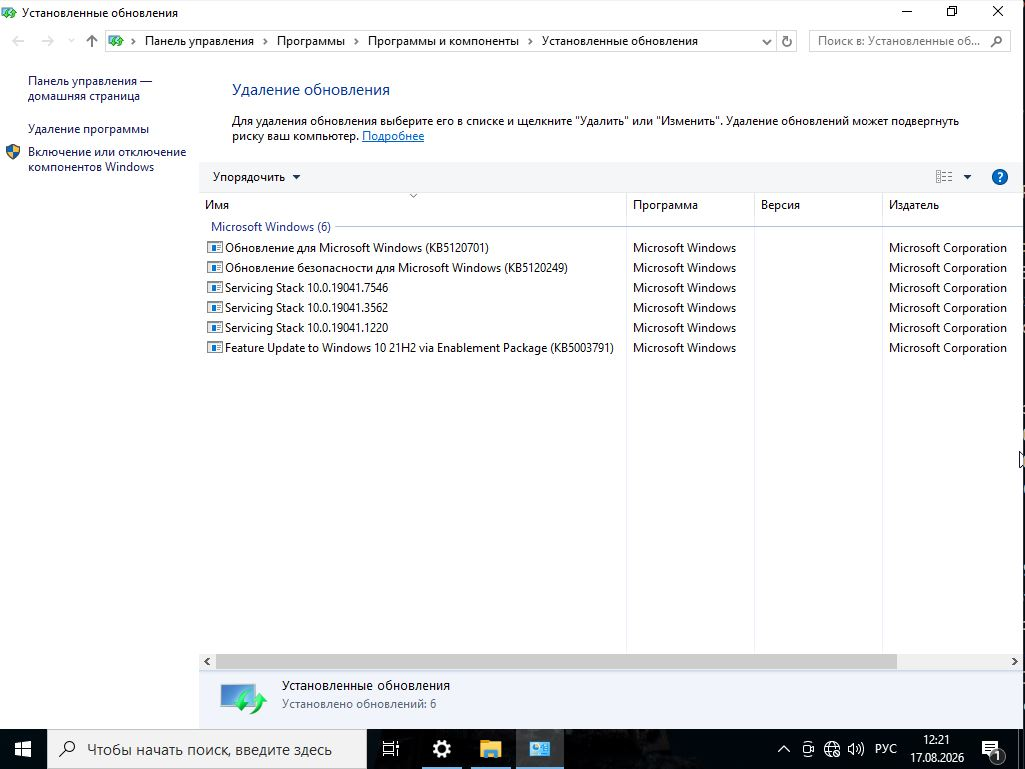1025x769 pixels.
Task: Expand the view options dropdown arrow
Action: pos(967,177)
